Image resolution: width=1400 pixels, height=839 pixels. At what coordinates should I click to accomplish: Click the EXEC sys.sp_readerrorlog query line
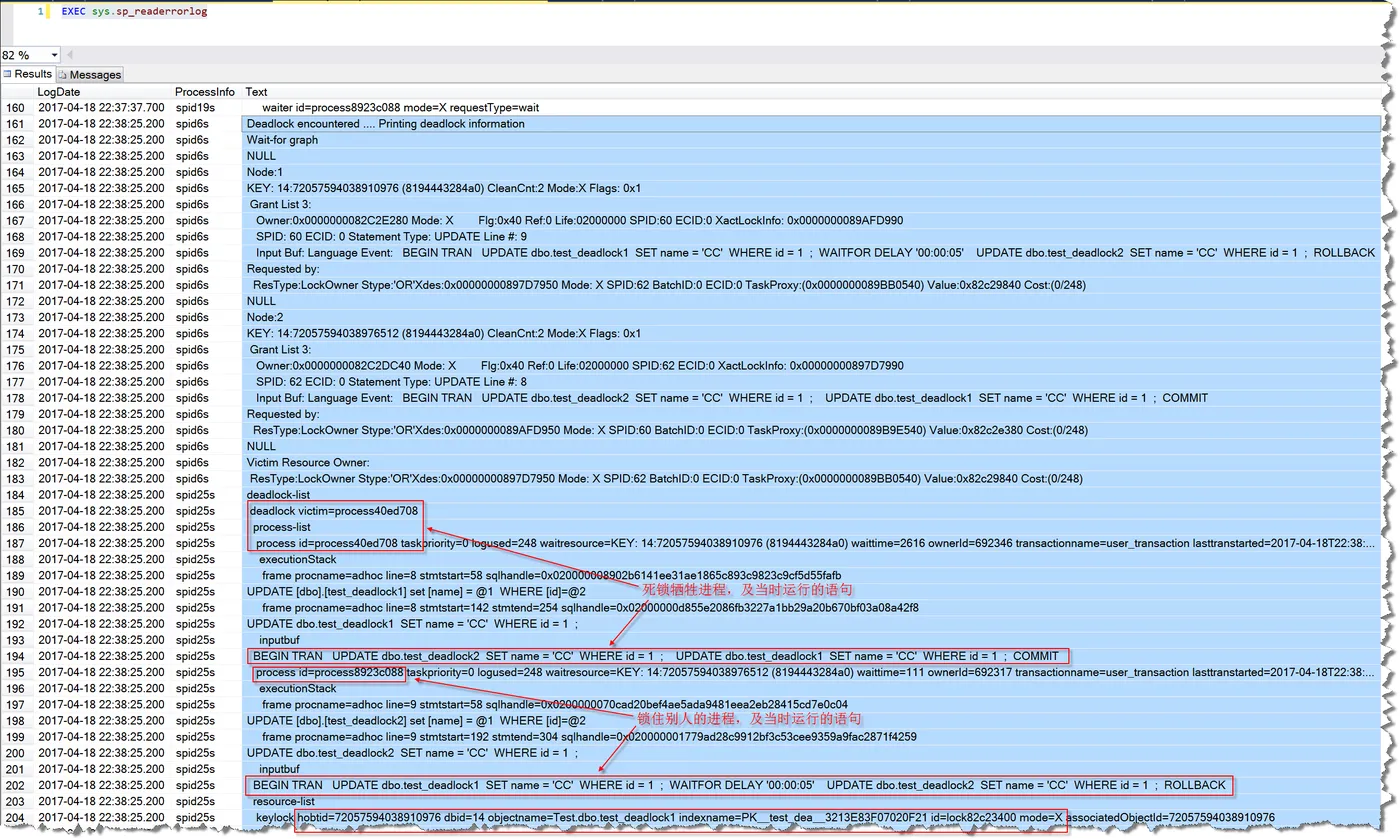[x=135, y=12]
